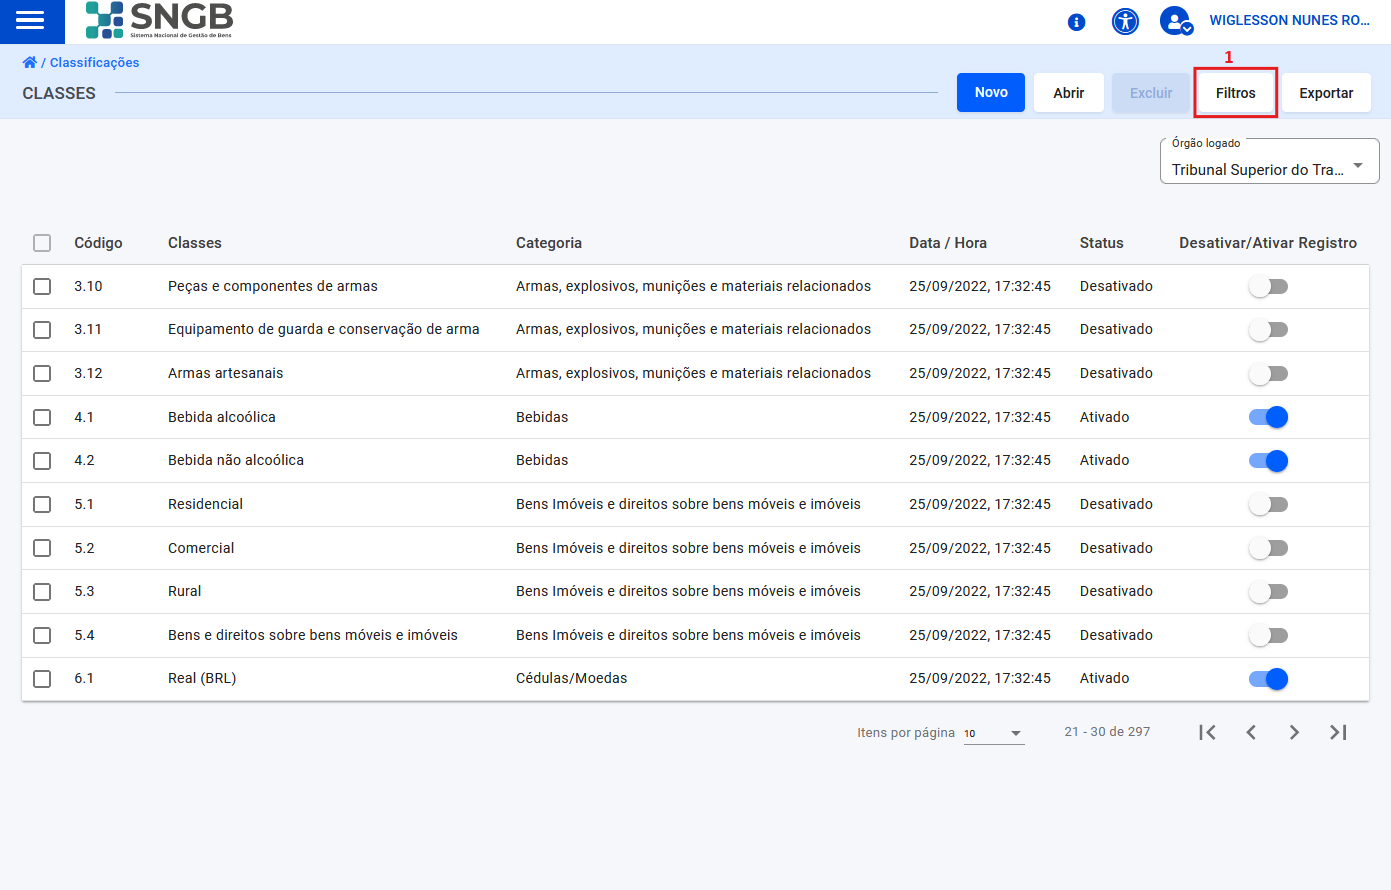Click the Ativado status in row 6.1
Viewport: 1391px width, 890px height.
click(x=1105, y=678)
